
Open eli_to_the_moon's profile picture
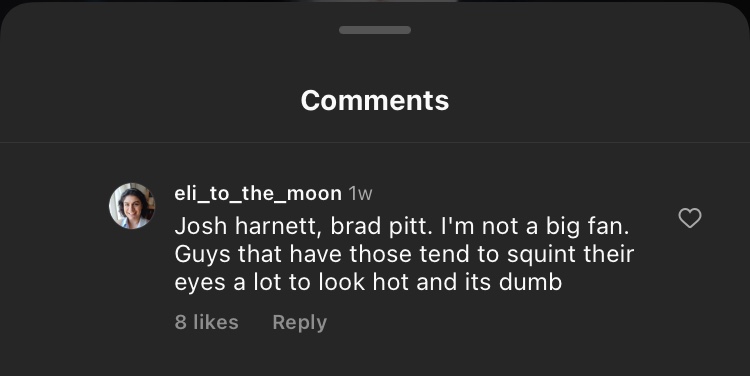pyautogui.click(x=132, y=206)
